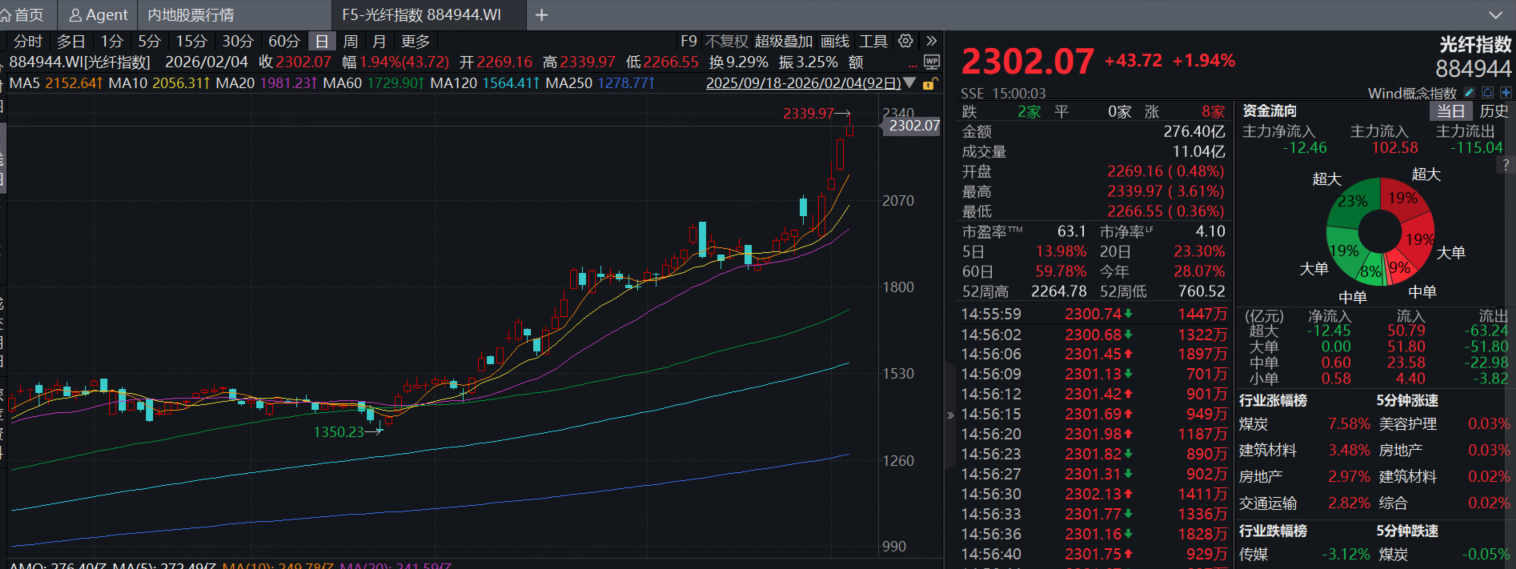Open the date range dropdown triangle
1516x569 pixels.
coord(908,83)
